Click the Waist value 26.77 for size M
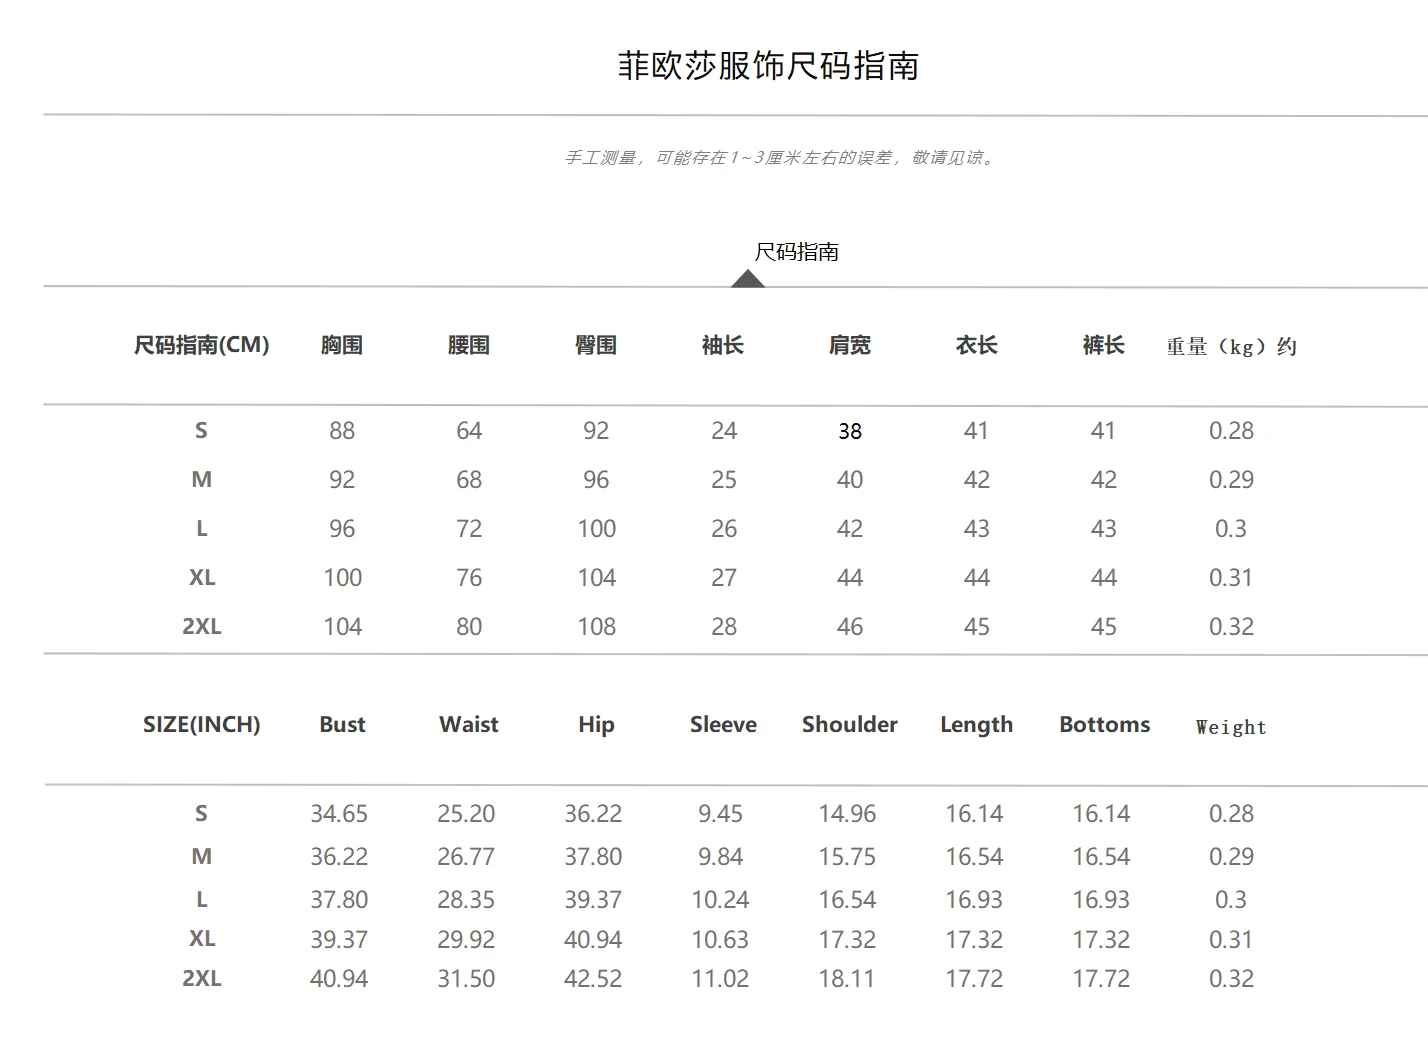 466,857
